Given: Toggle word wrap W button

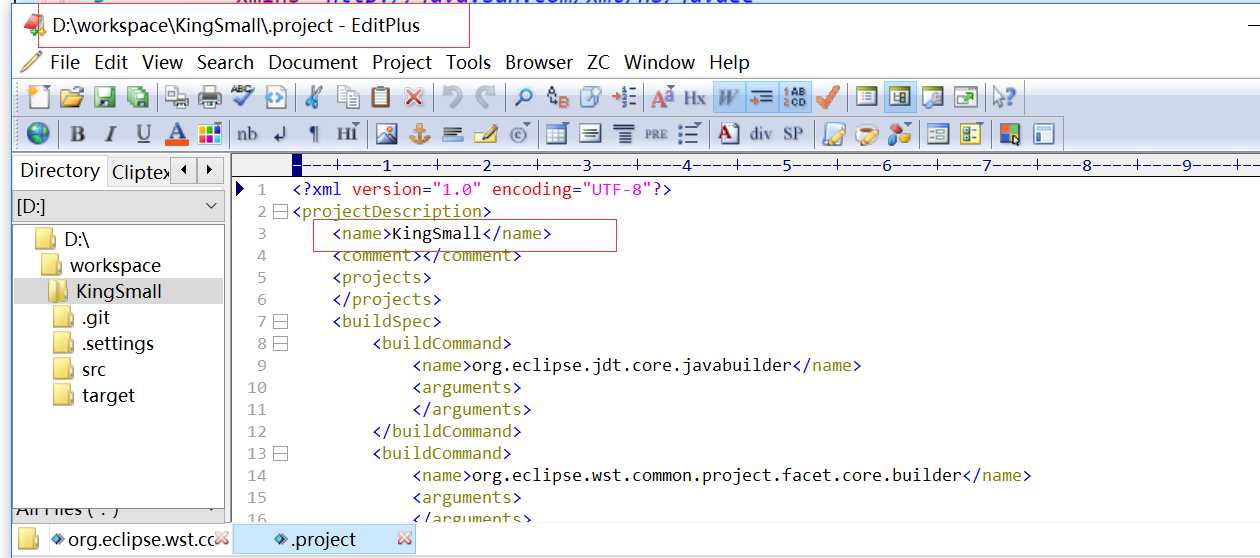Looking at the screenshot, I should coord(728,97).
